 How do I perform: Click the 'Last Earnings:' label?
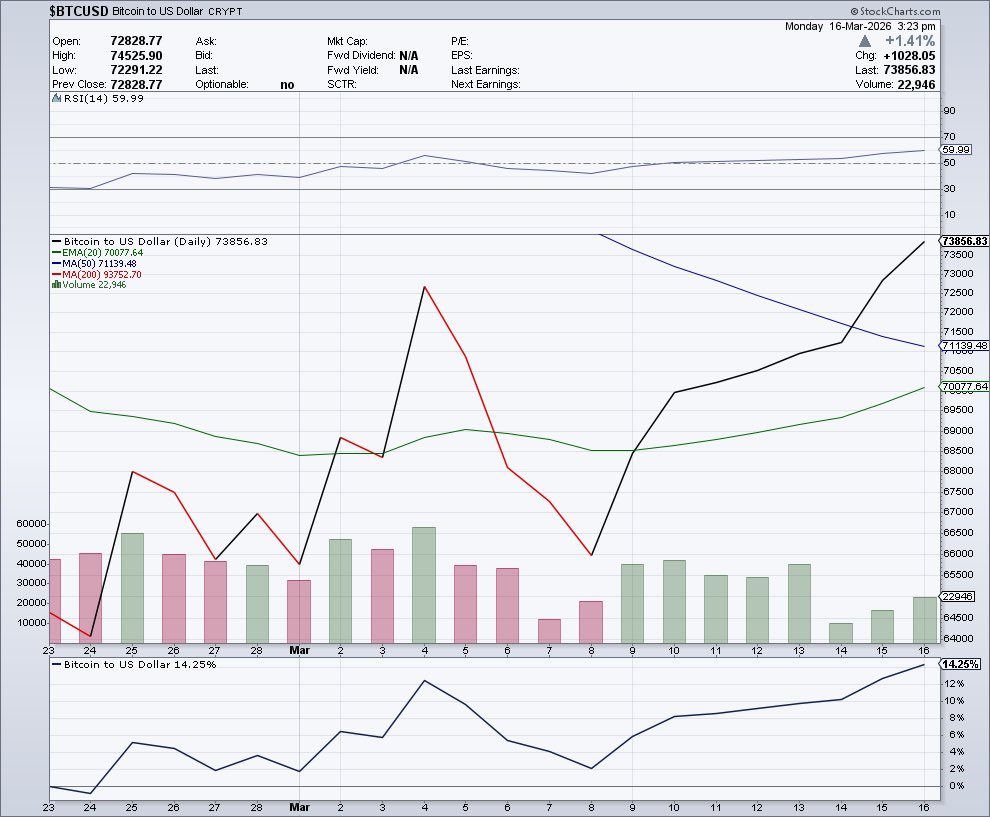click(x=485, y=70)
